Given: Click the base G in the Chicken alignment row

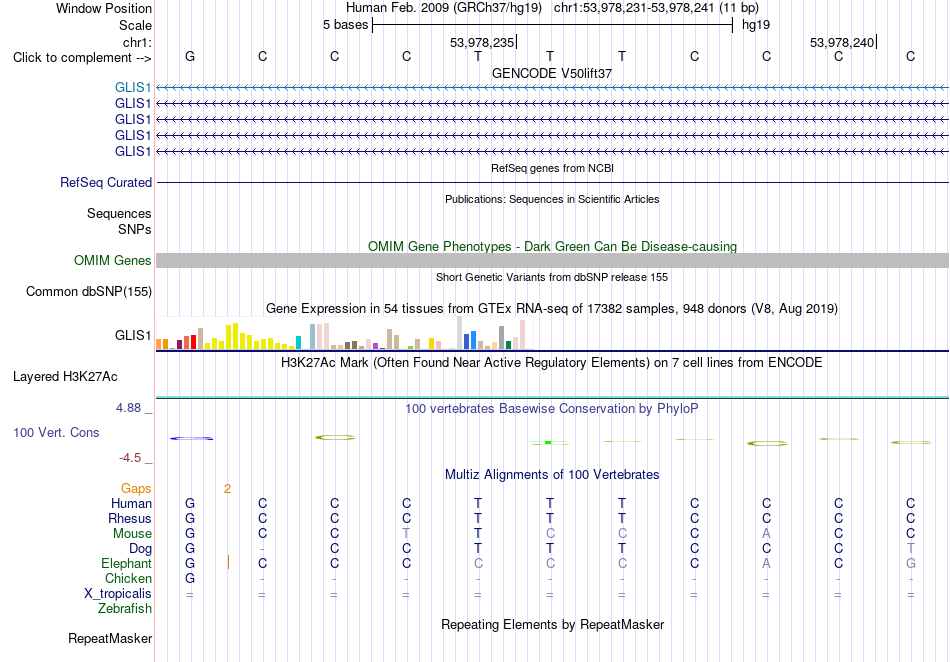Looking at the screenshot, I should click(190, 578).
